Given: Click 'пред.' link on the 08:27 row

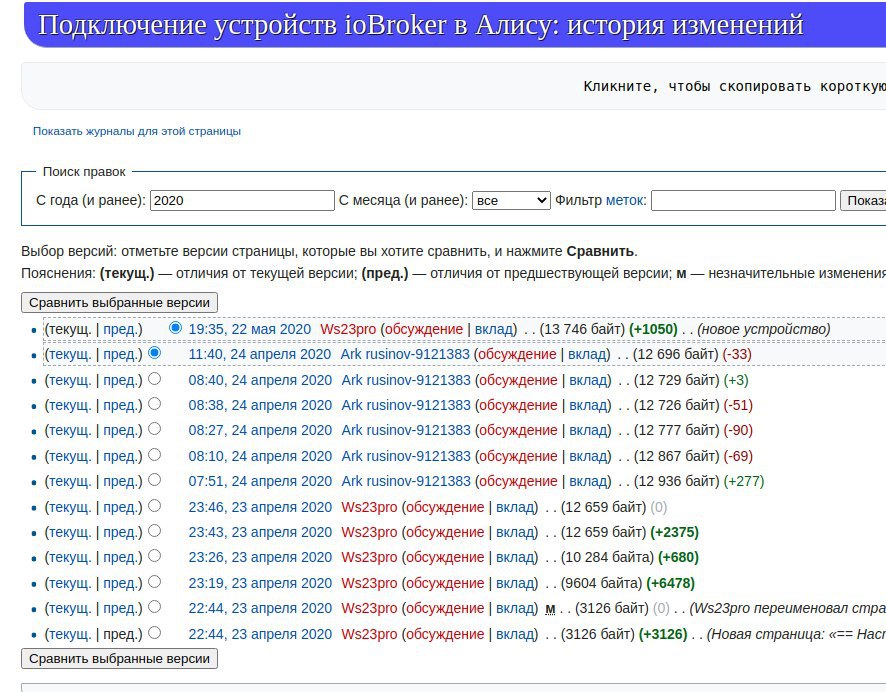Looking at the screenshot, I should [x=120, y=430].
